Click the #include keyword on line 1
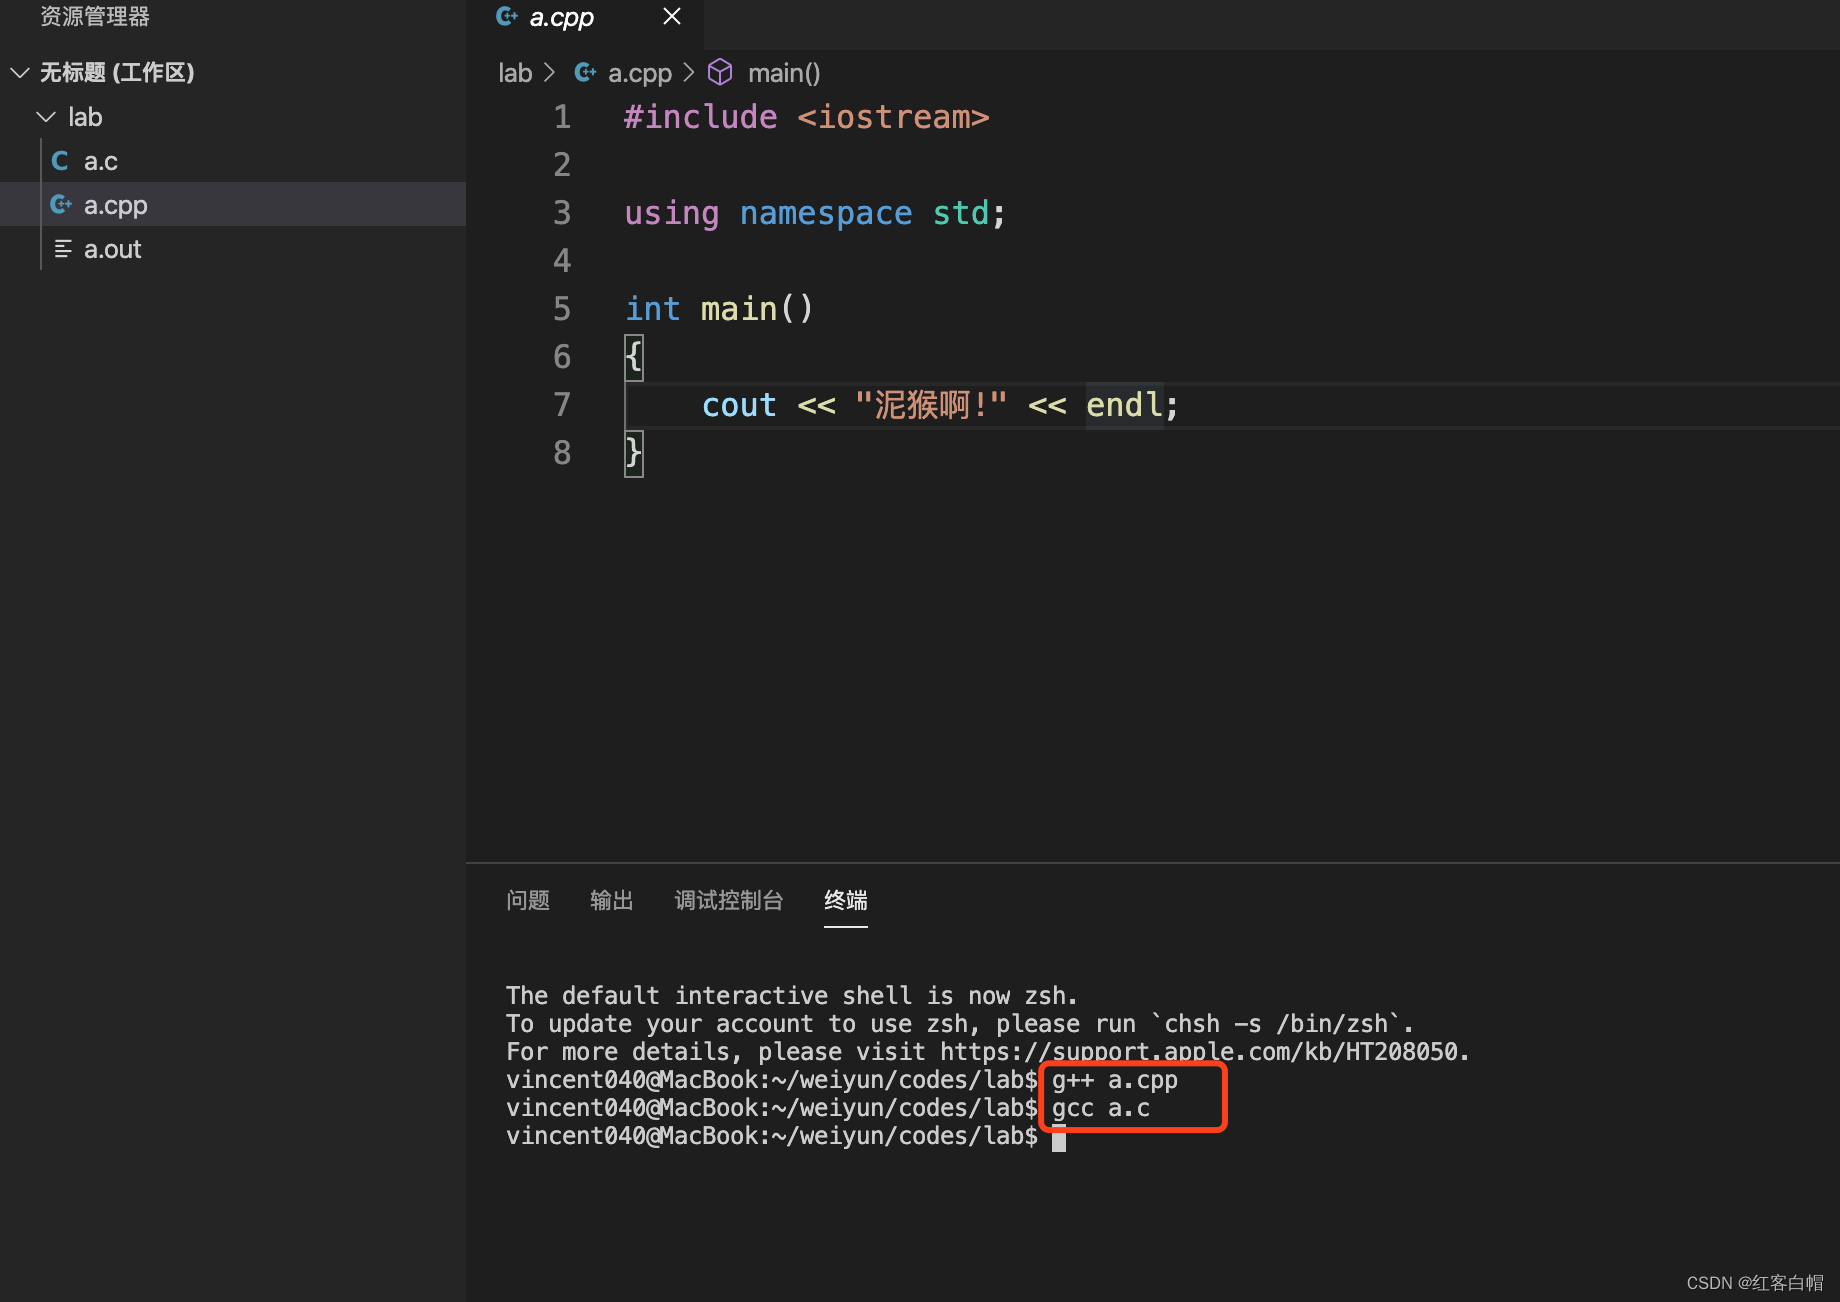The width and height of the screenshot is (1840, 1302). click(701, 117)
